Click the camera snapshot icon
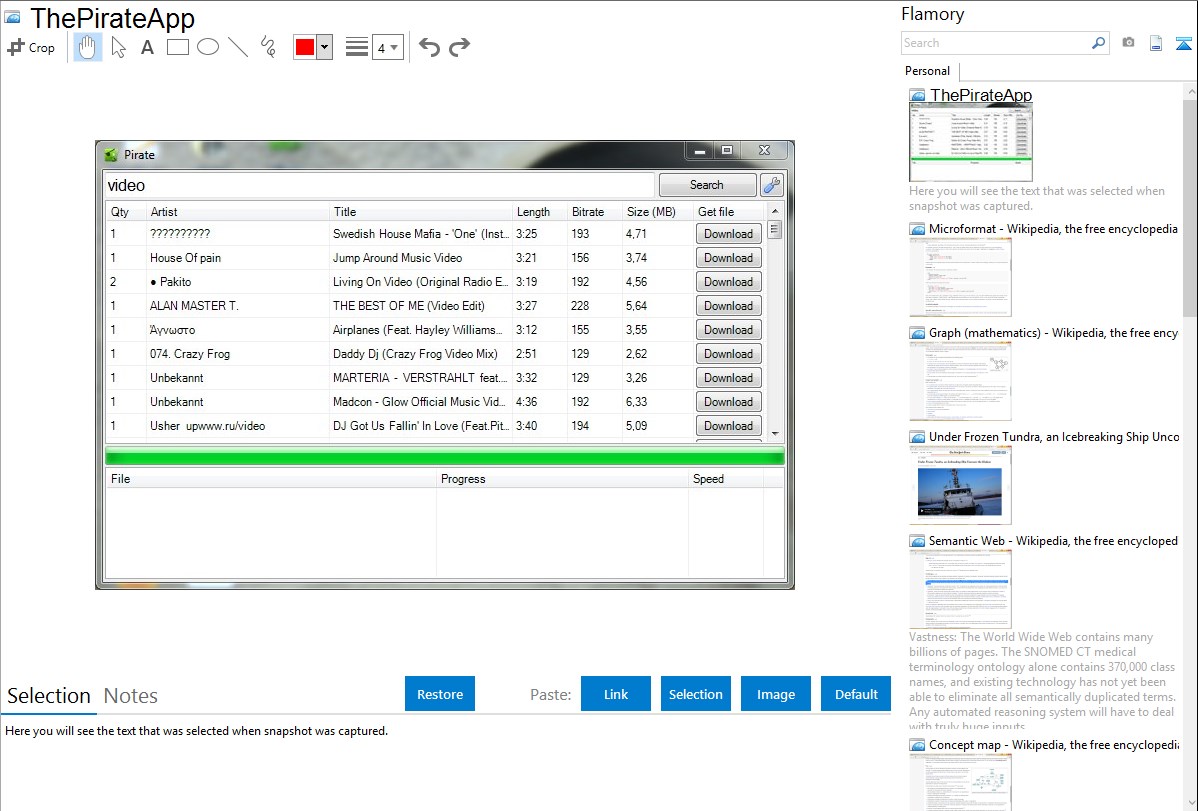1198x811 pixels. tap(1128, 43)
